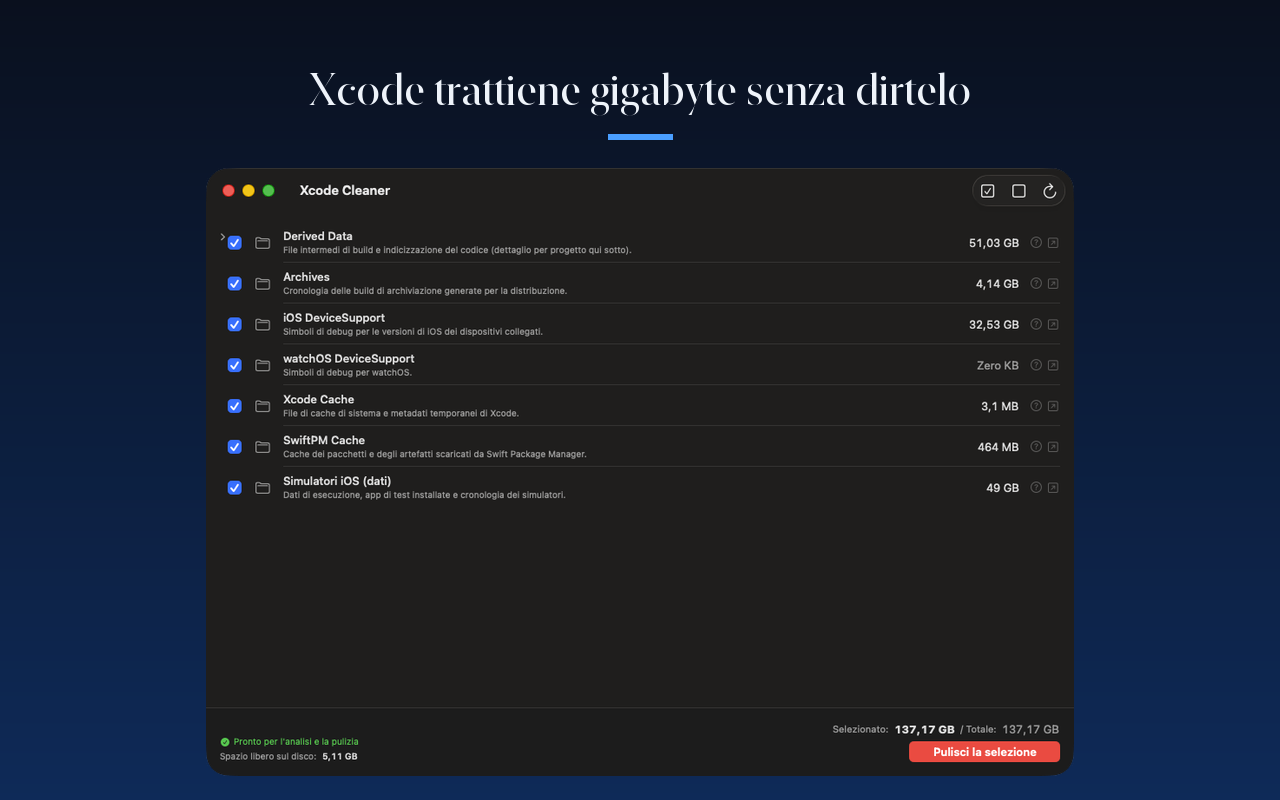
Task: Click the Xcode Cleaner window title
Action: click(x=345, y=190)
